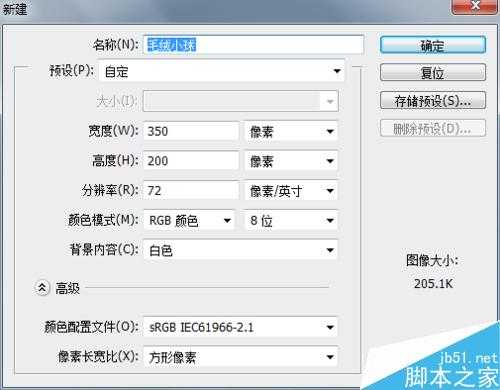Collapse the 高级 advanced section
The width and height of the screenshot is (500, 390).
pyautogui.click(x=42, y=288)
